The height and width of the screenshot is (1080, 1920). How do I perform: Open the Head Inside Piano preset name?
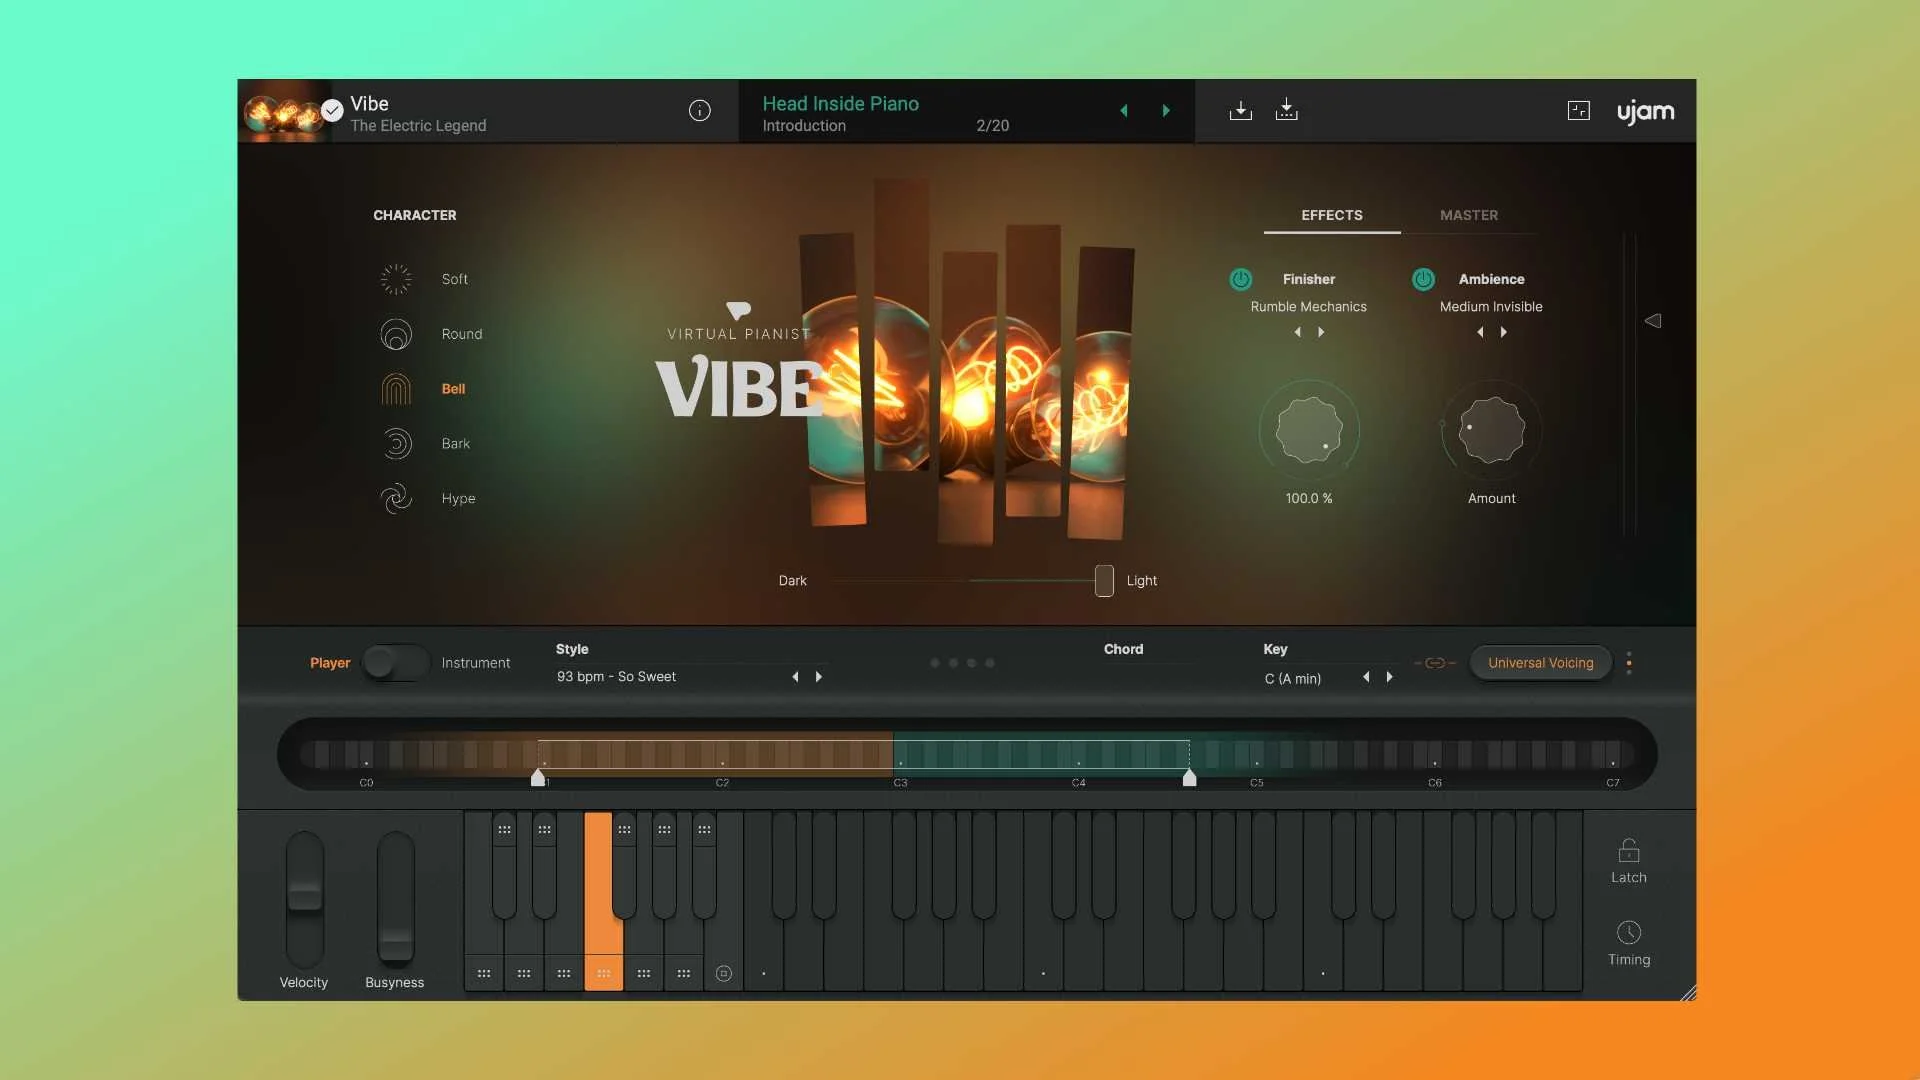tap(840, 104)
